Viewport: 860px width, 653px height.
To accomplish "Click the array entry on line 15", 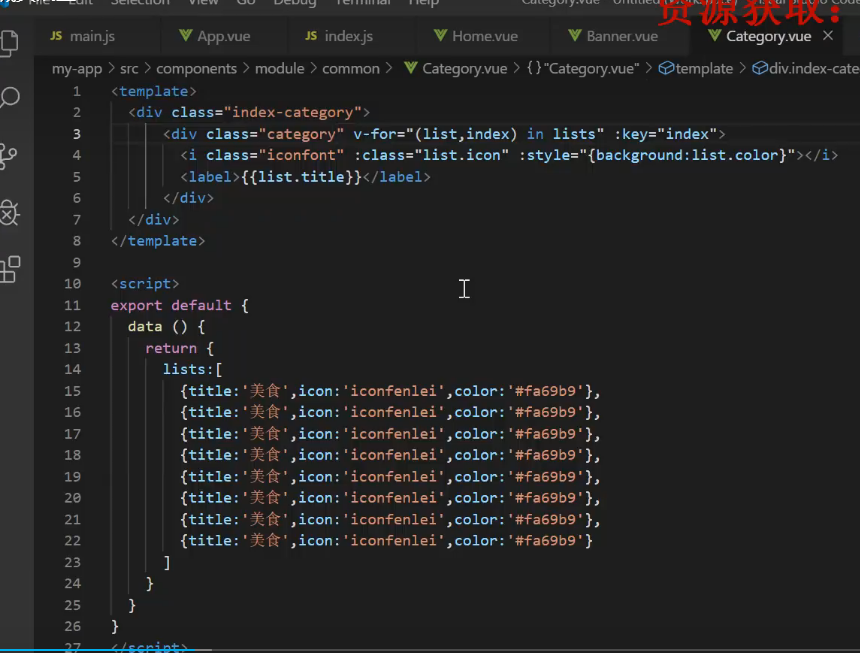I will tap(391, 391).
